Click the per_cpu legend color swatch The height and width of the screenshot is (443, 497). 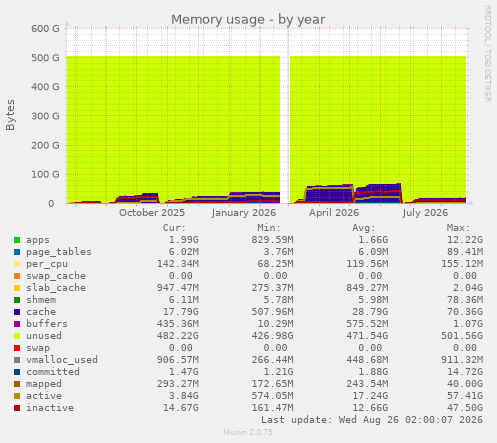coord(17,264)
